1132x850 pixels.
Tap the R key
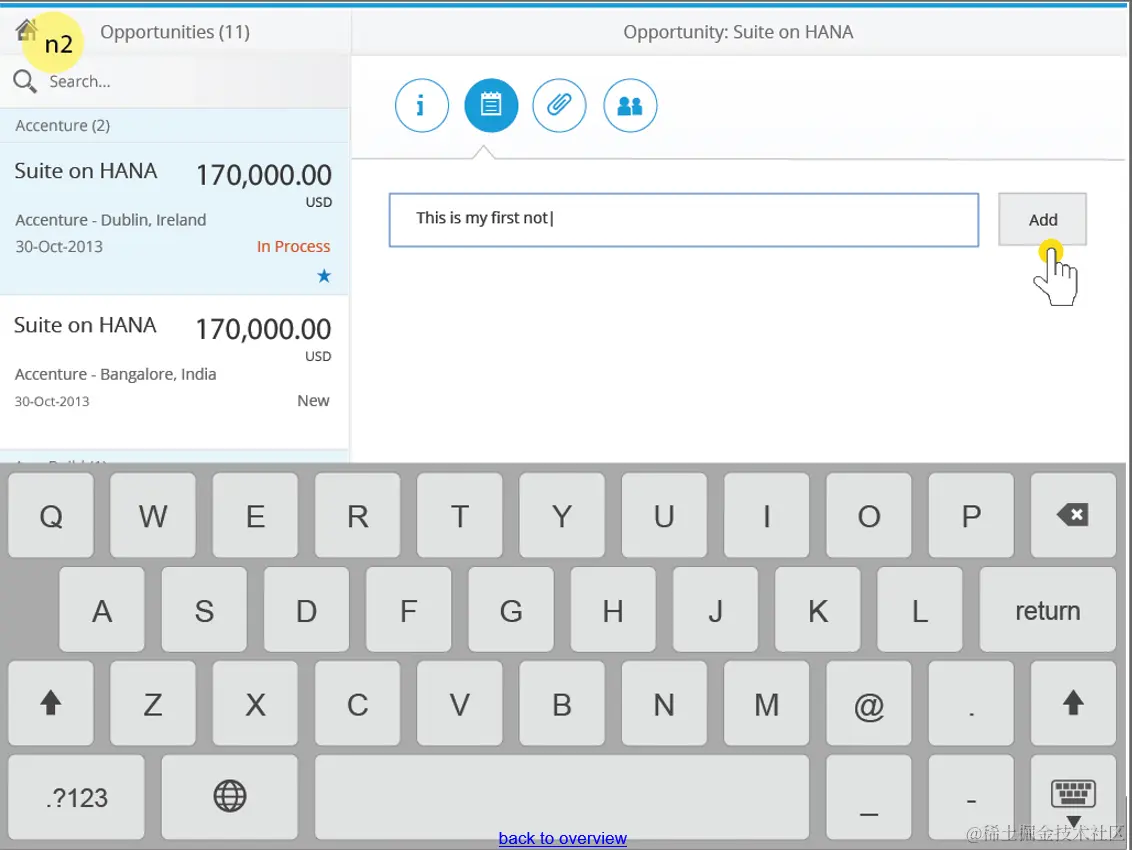click(x=357, y=516)
